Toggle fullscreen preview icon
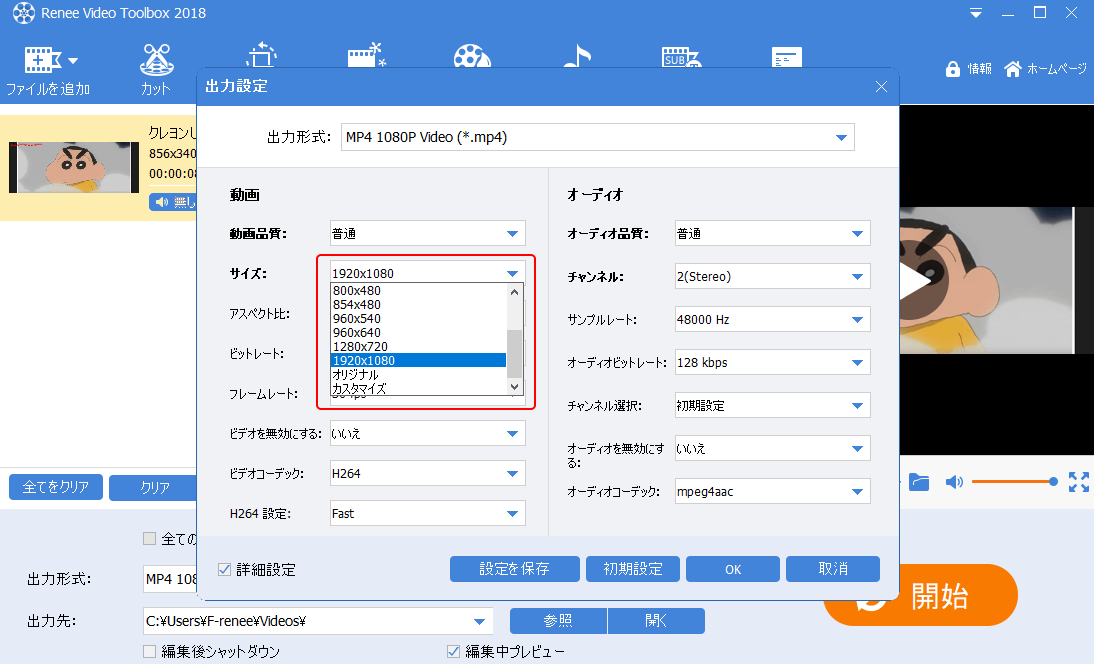This screenshot has height=664, width=1094. (1079, 482)
